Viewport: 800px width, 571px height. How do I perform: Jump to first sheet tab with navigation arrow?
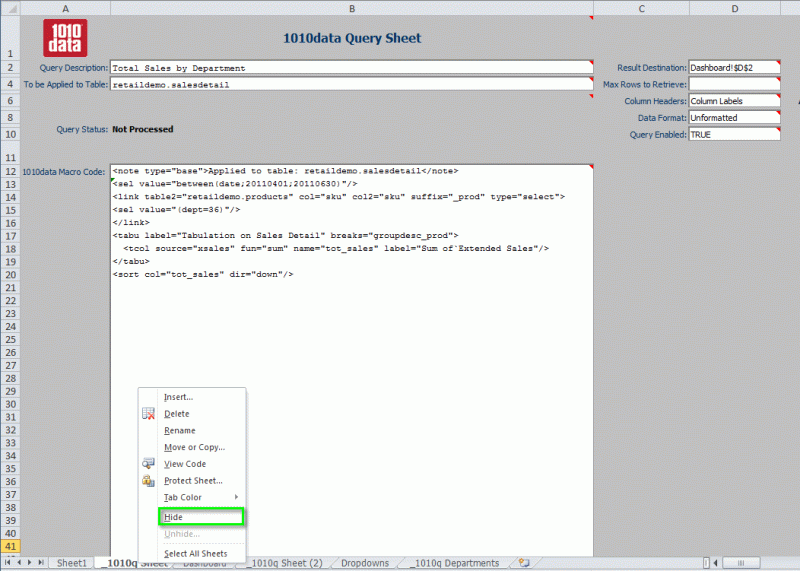(8, 562)
